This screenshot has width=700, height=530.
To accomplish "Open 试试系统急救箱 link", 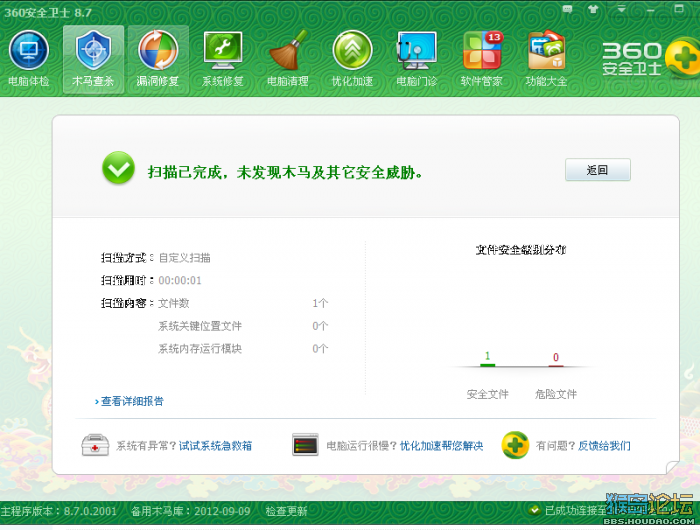I will [x=216, y=446].
